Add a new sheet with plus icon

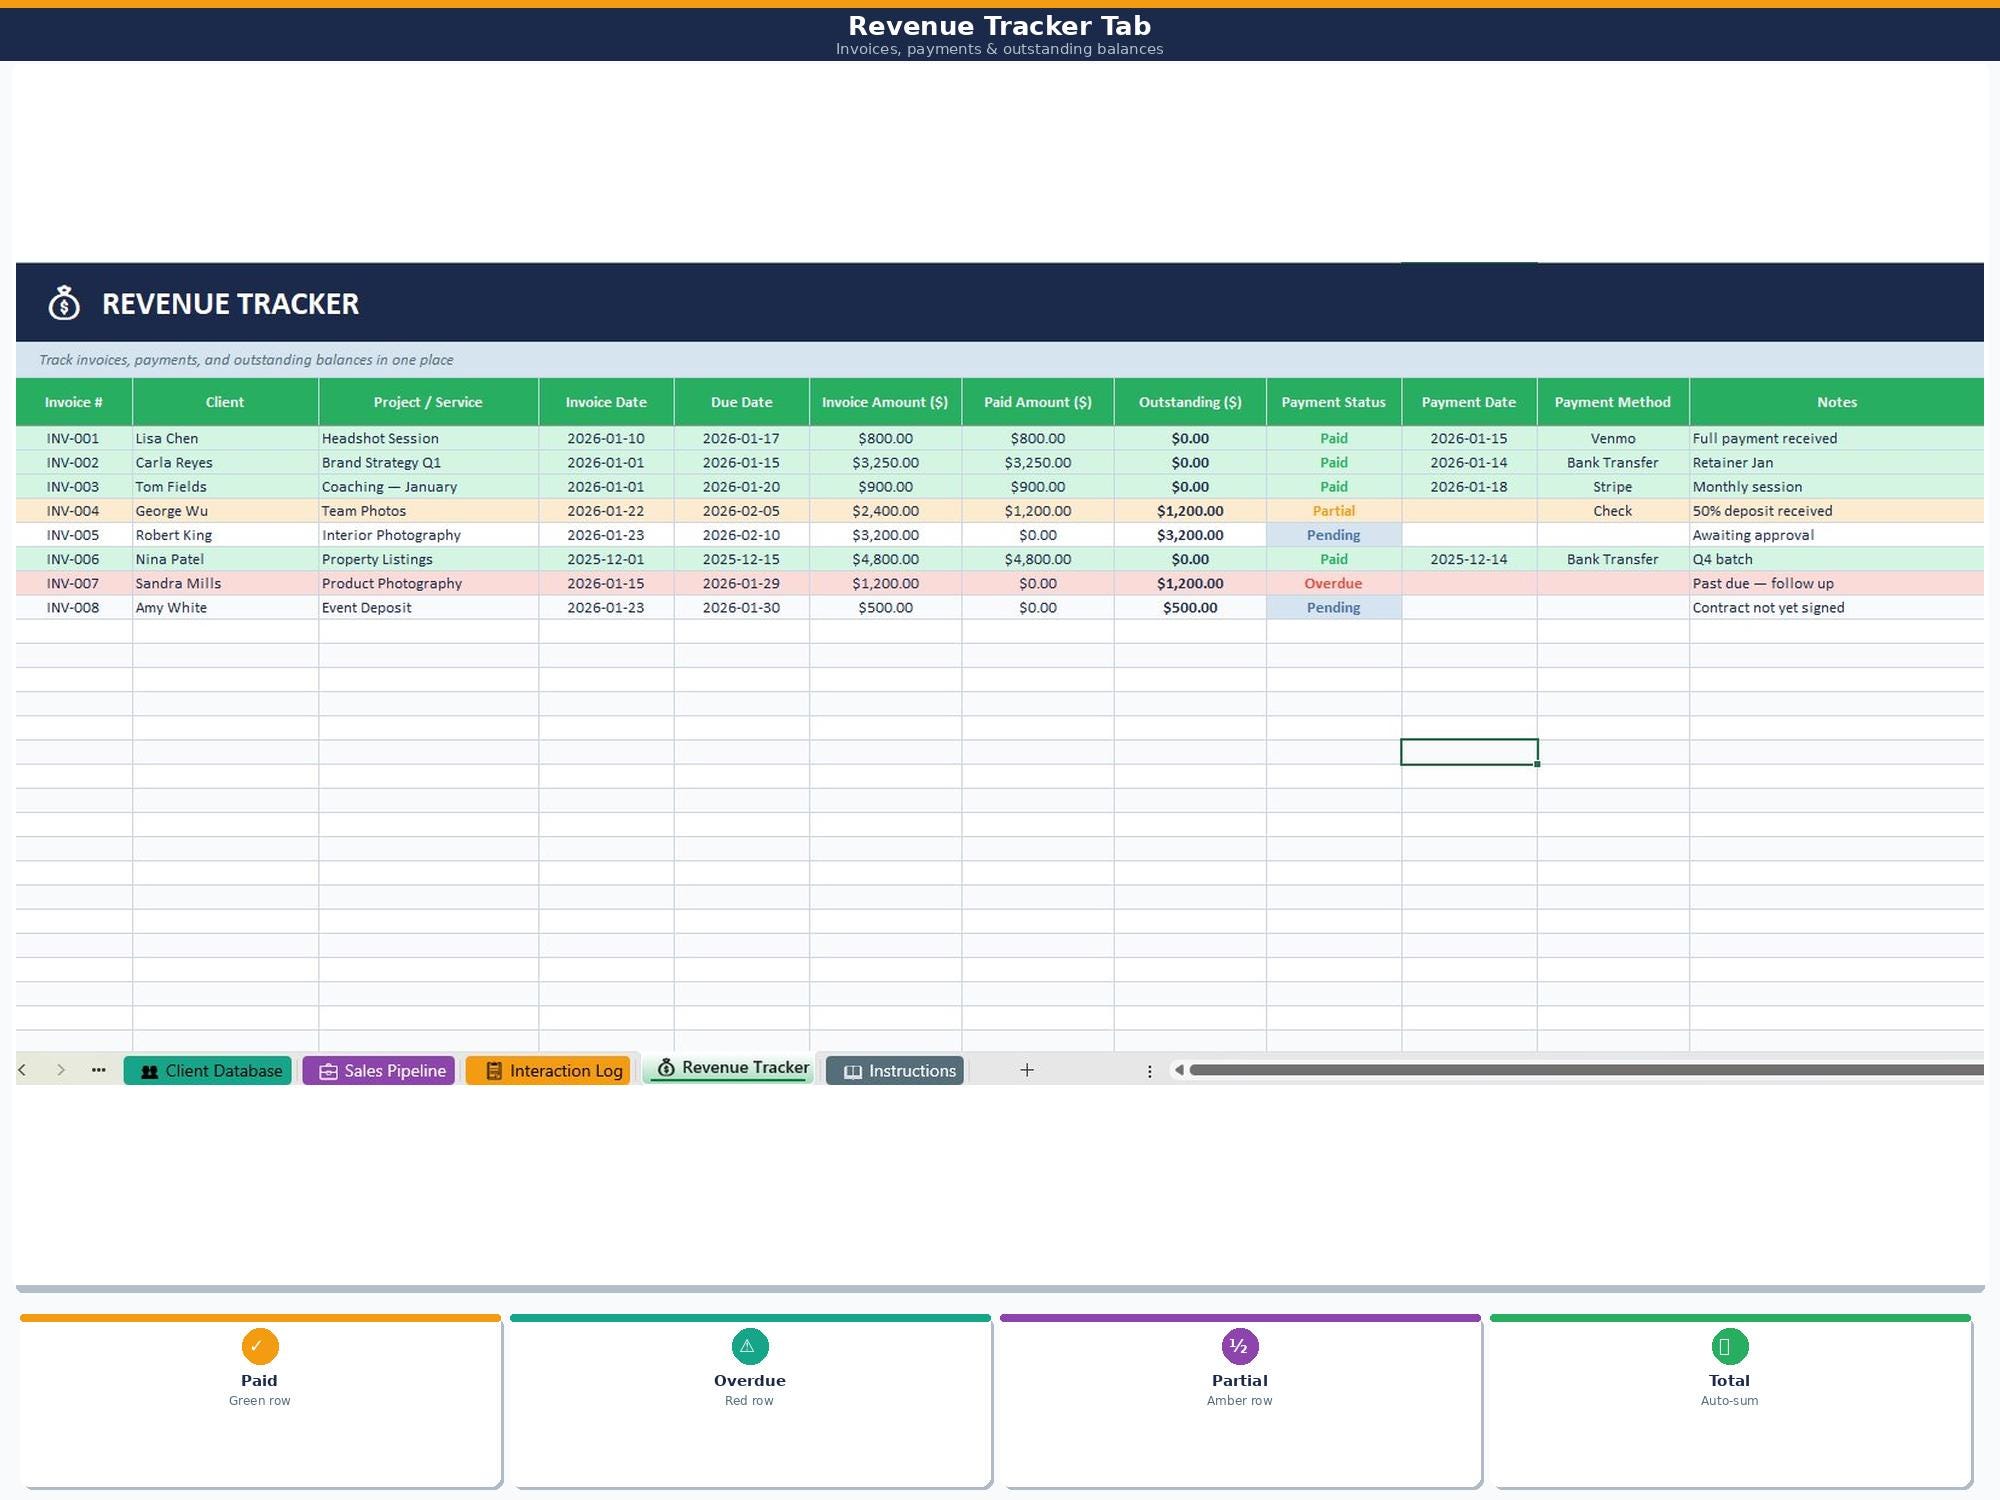pos(1027,1070)
